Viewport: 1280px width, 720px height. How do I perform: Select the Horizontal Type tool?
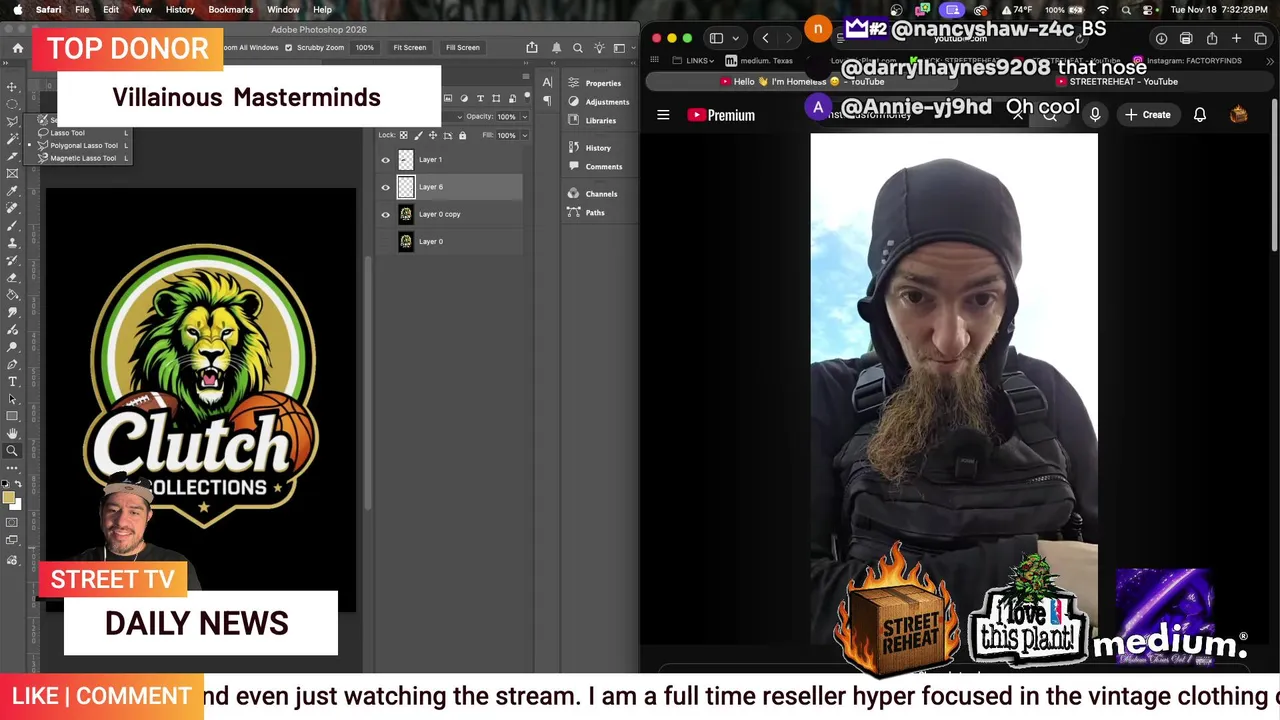click(x=12, y=382)
